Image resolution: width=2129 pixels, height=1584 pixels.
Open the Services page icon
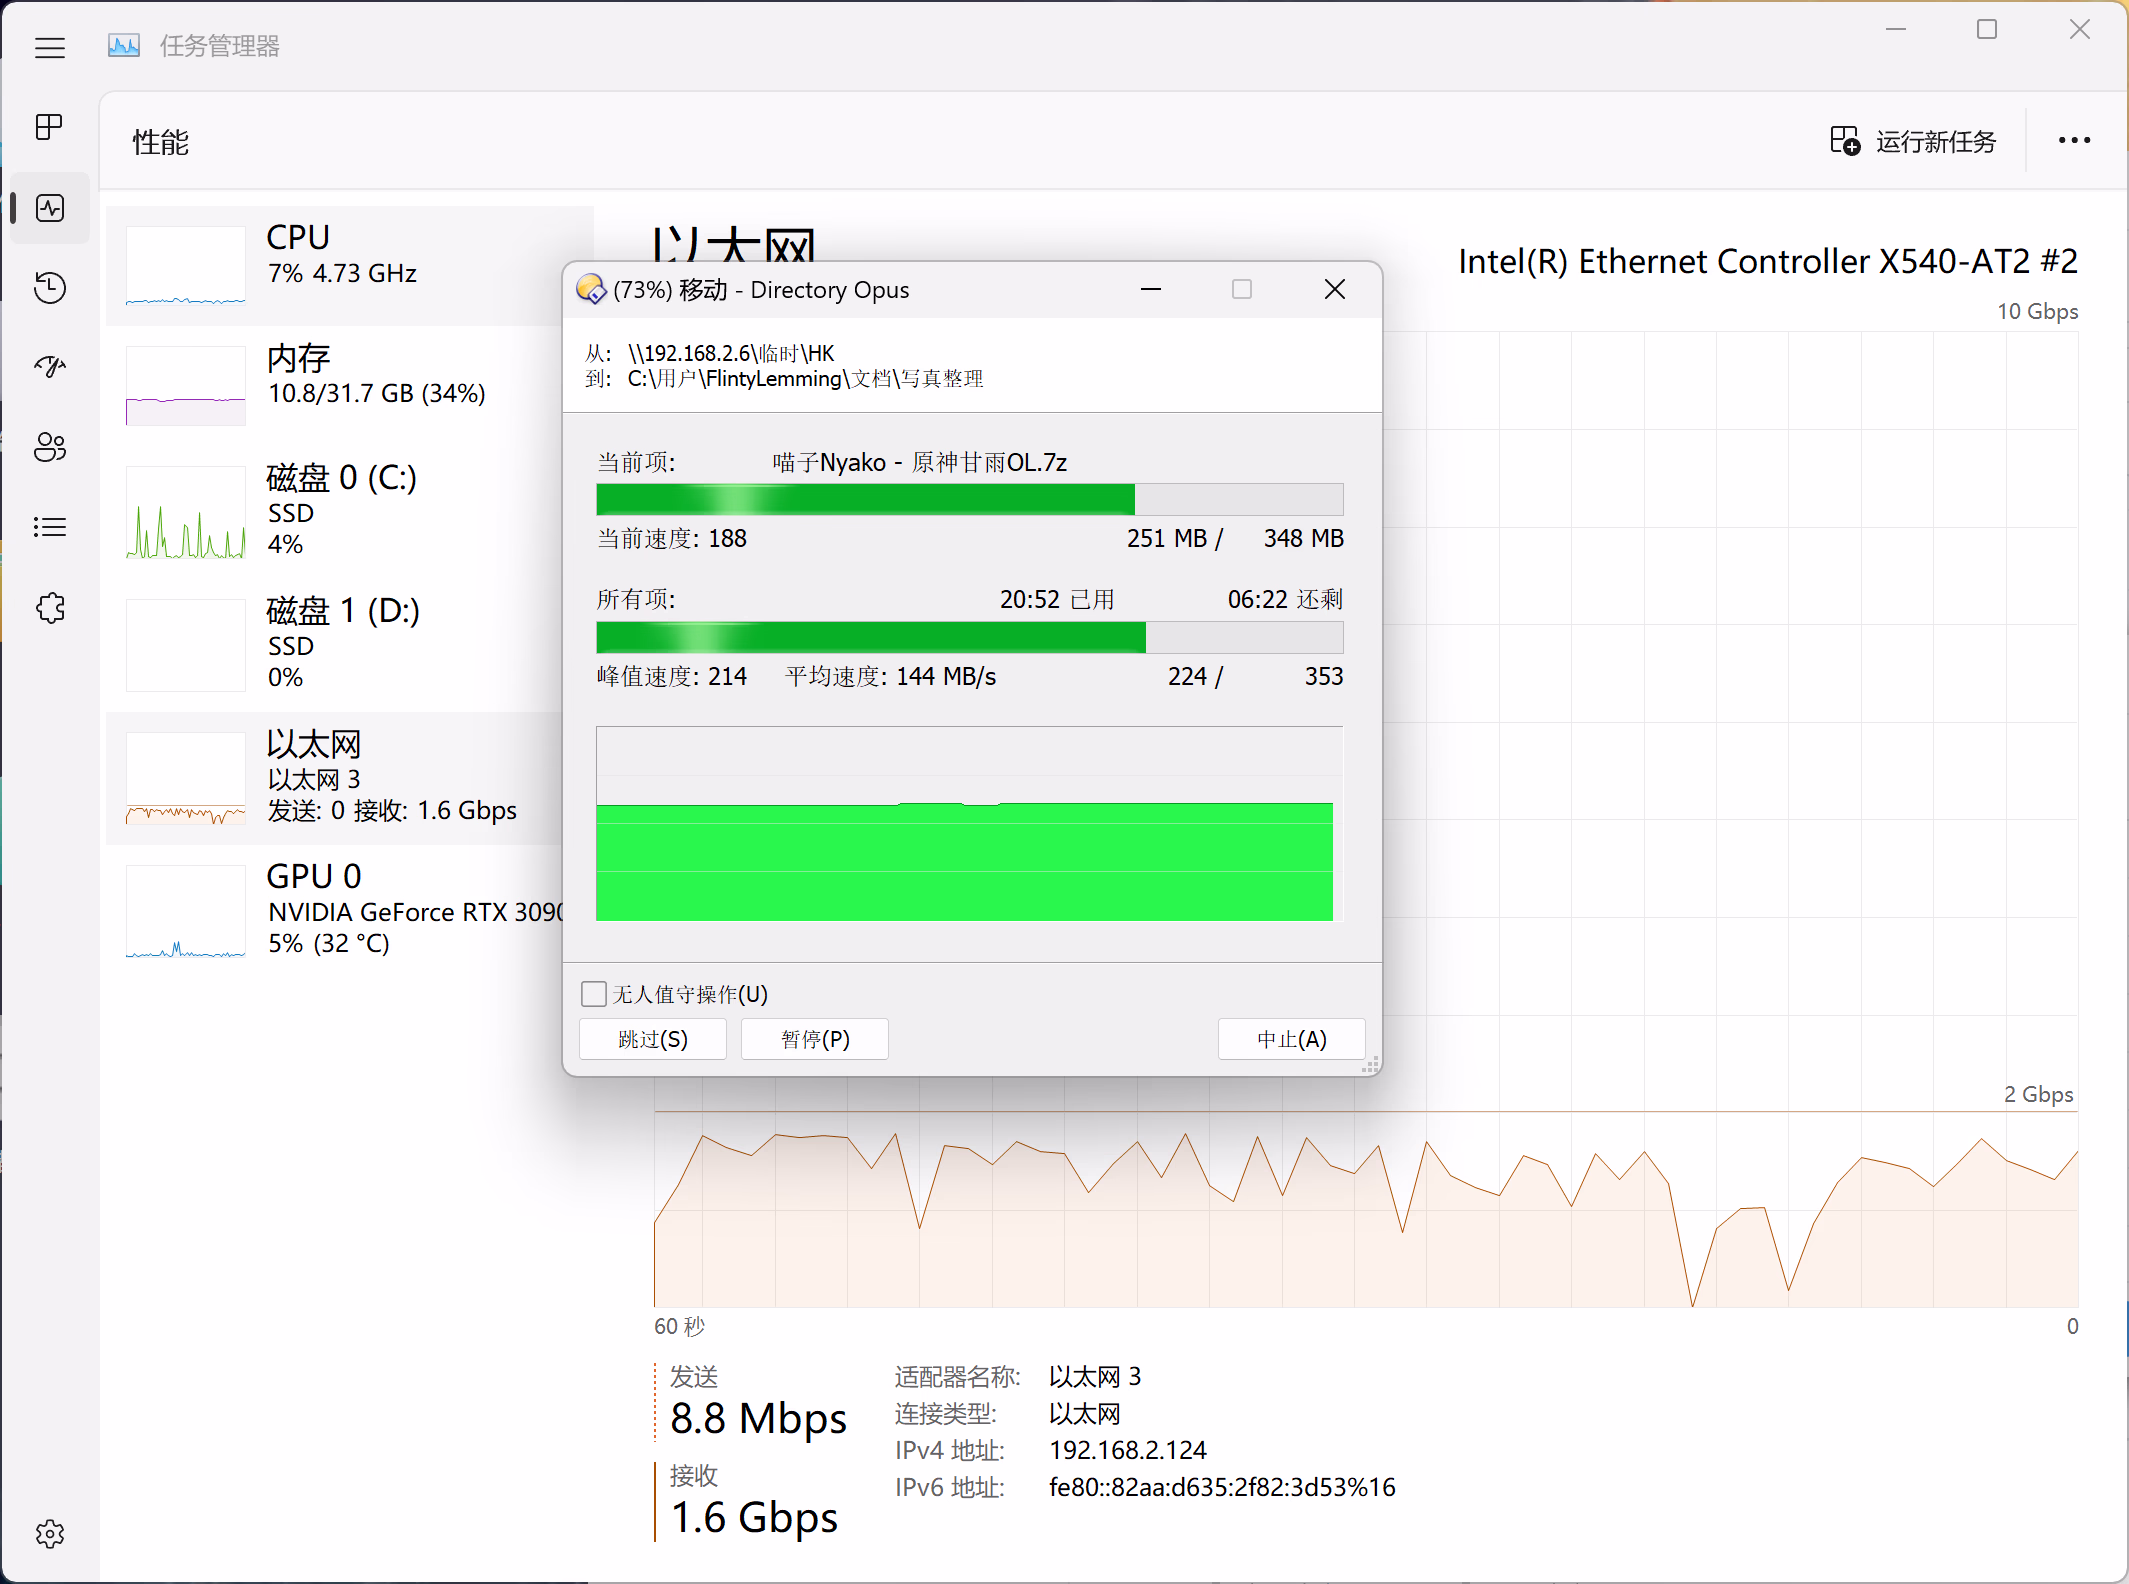click(x=49, y=607)
